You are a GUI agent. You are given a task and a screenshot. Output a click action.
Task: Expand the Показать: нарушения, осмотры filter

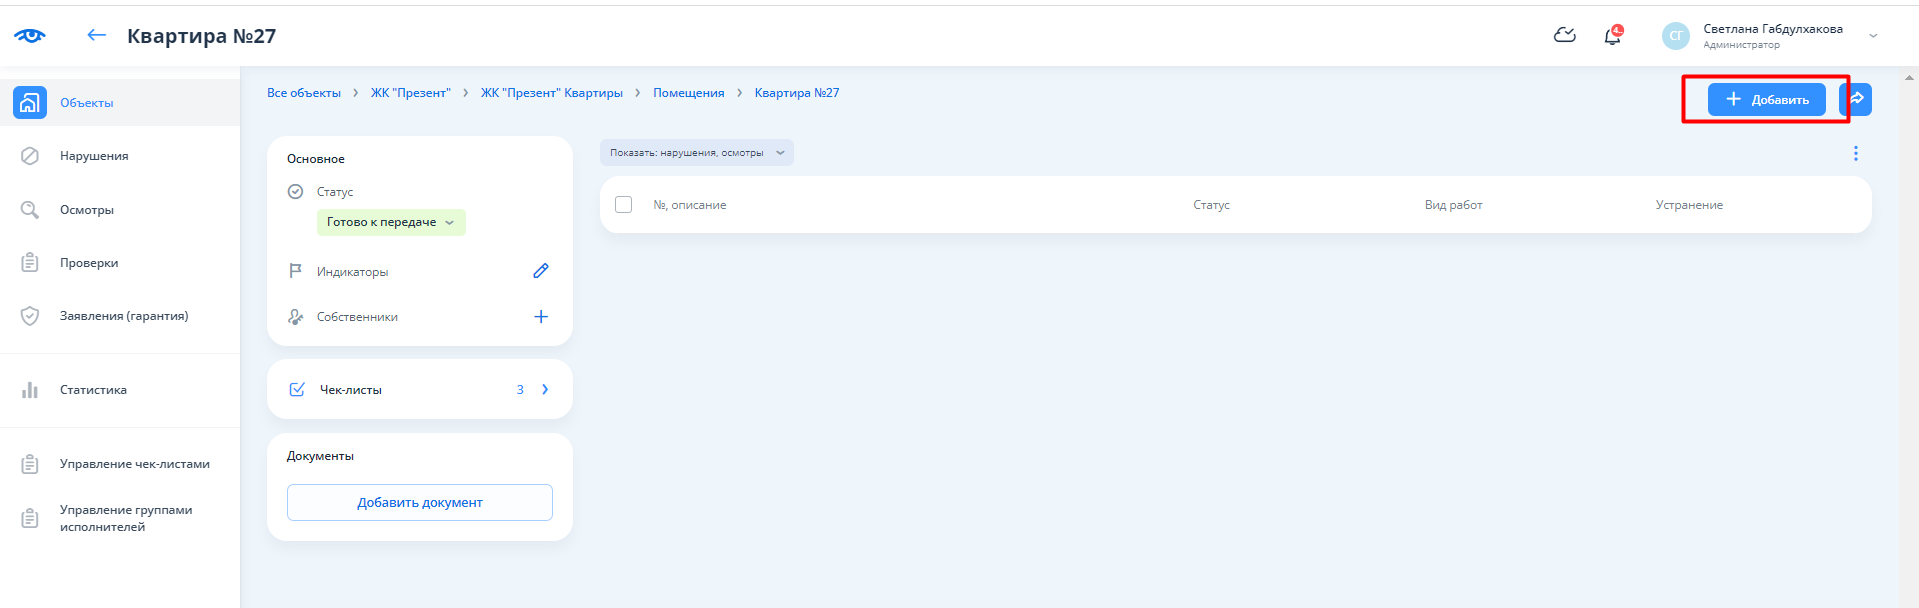tap(696, 153)
